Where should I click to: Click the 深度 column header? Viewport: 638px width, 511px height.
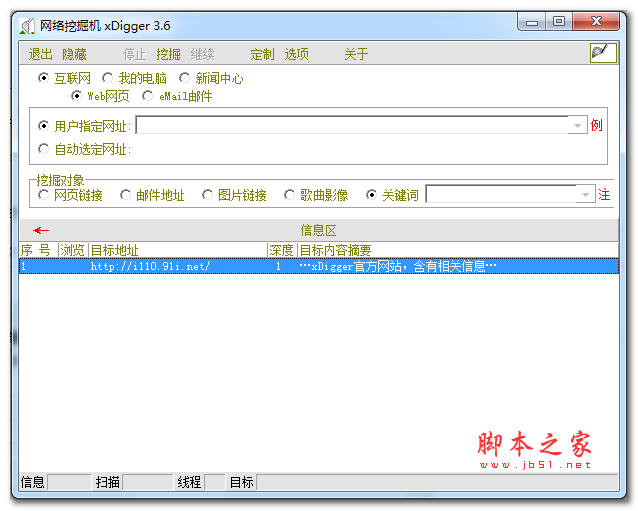283,250
